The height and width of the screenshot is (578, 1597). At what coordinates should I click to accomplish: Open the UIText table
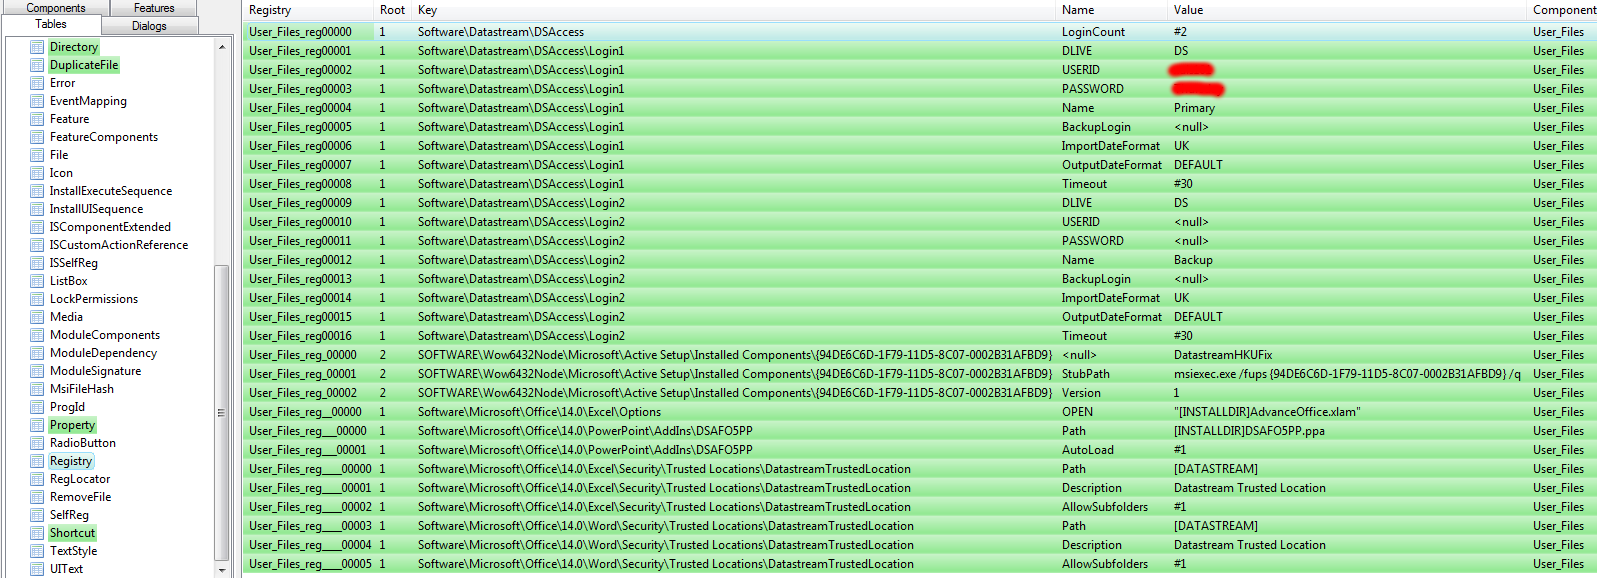66,569
